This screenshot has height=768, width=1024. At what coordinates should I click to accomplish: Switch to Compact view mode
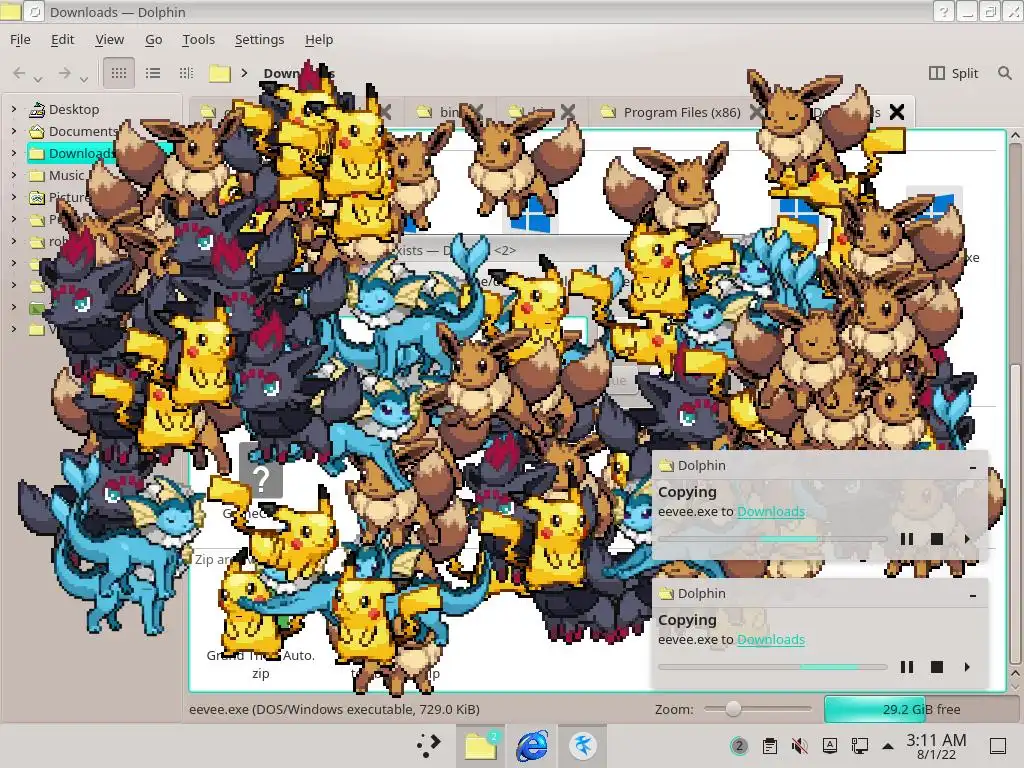point(186,73)
